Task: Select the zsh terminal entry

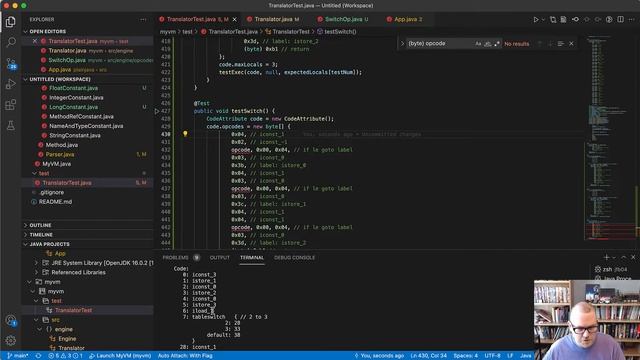Action: pos(611,269)
